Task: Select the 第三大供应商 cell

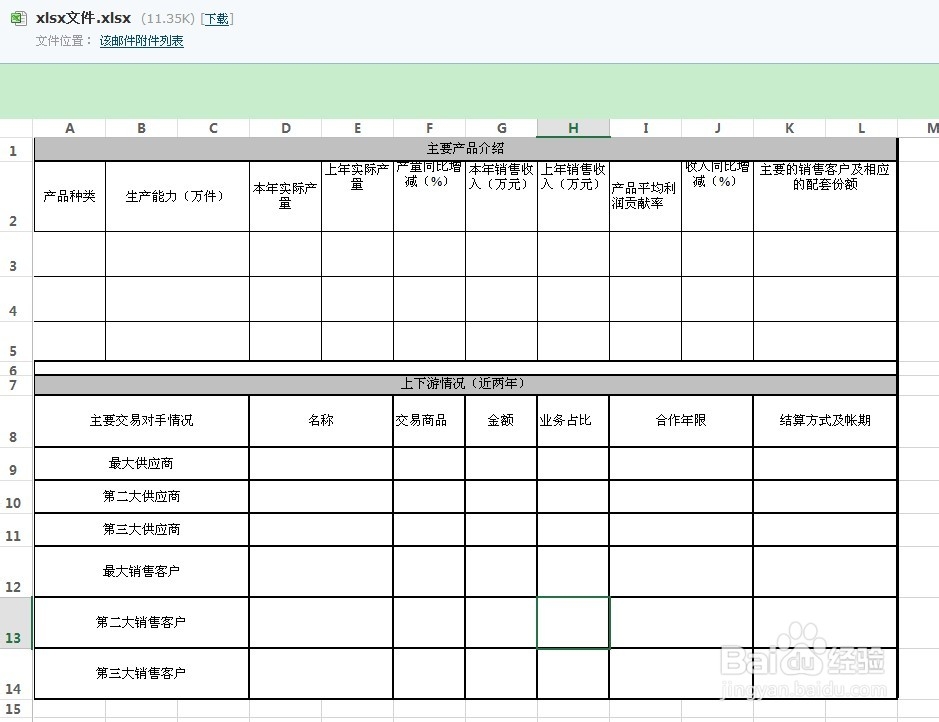Action: point(140,529)
